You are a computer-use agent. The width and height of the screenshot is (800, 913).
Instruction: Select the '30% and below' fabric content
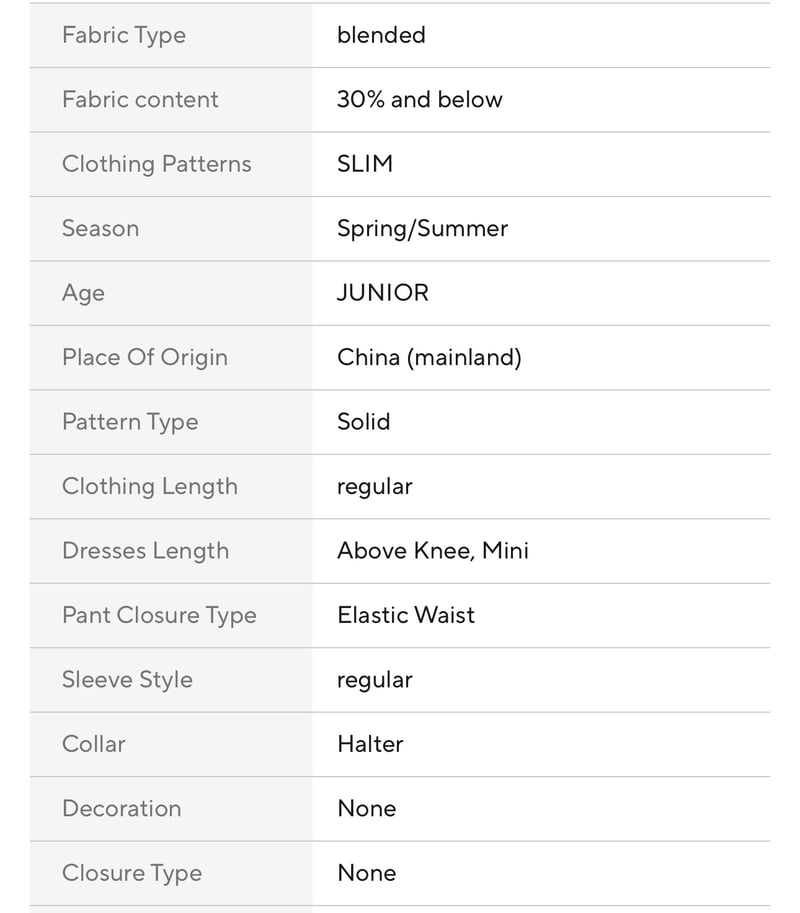point(419,100)
